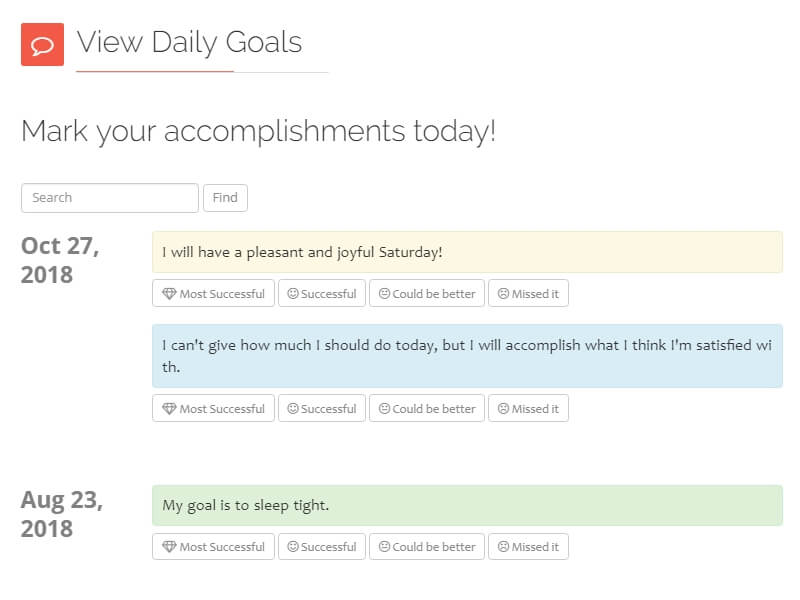Rate sleep tight goal as Successful

pyautogui.click(x=322, y=546)
